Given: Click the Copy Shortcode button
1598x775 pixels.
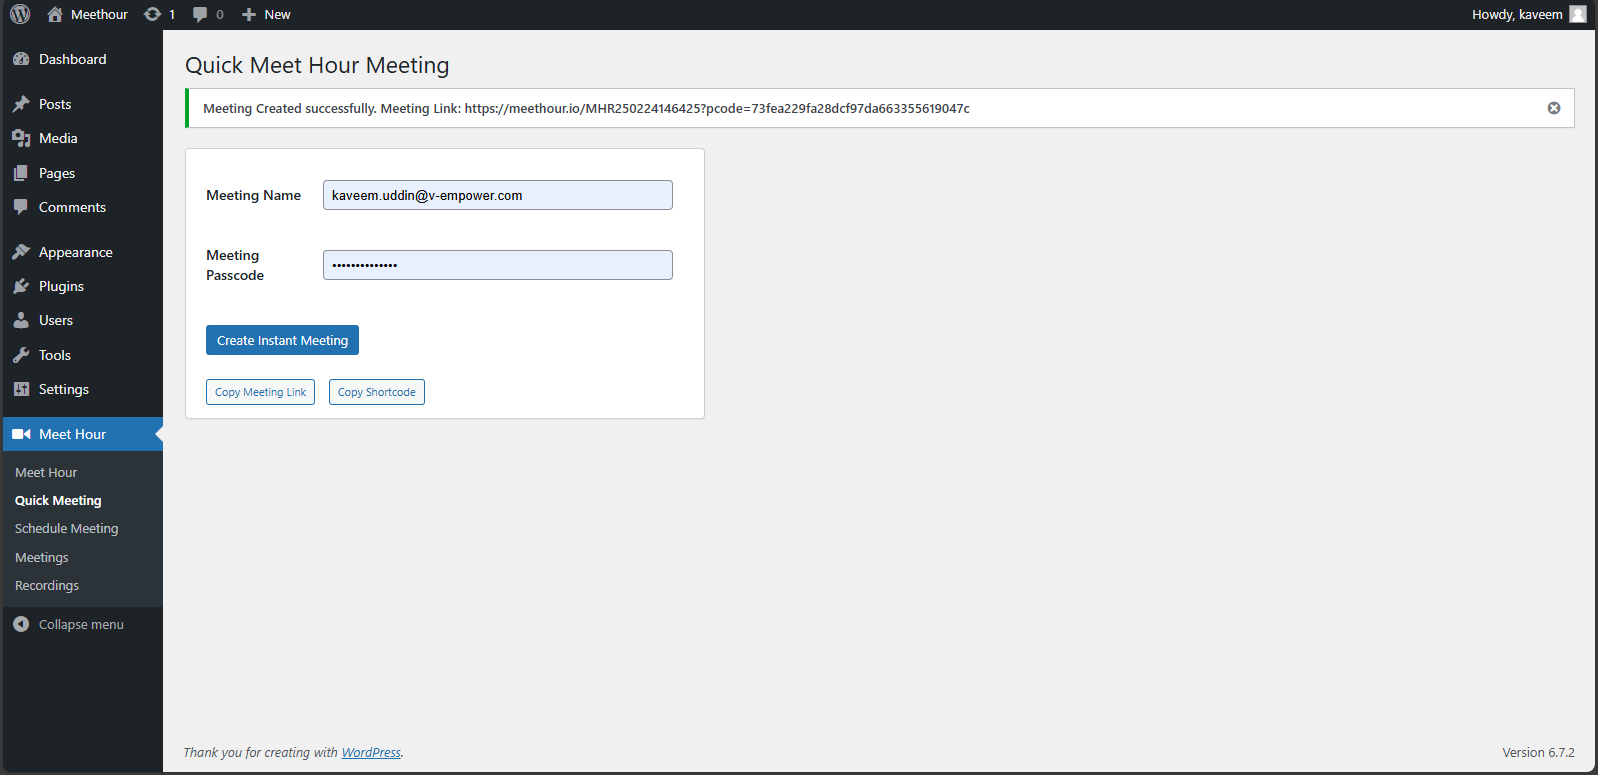Looking at the screenshot, I should [377, 392].
